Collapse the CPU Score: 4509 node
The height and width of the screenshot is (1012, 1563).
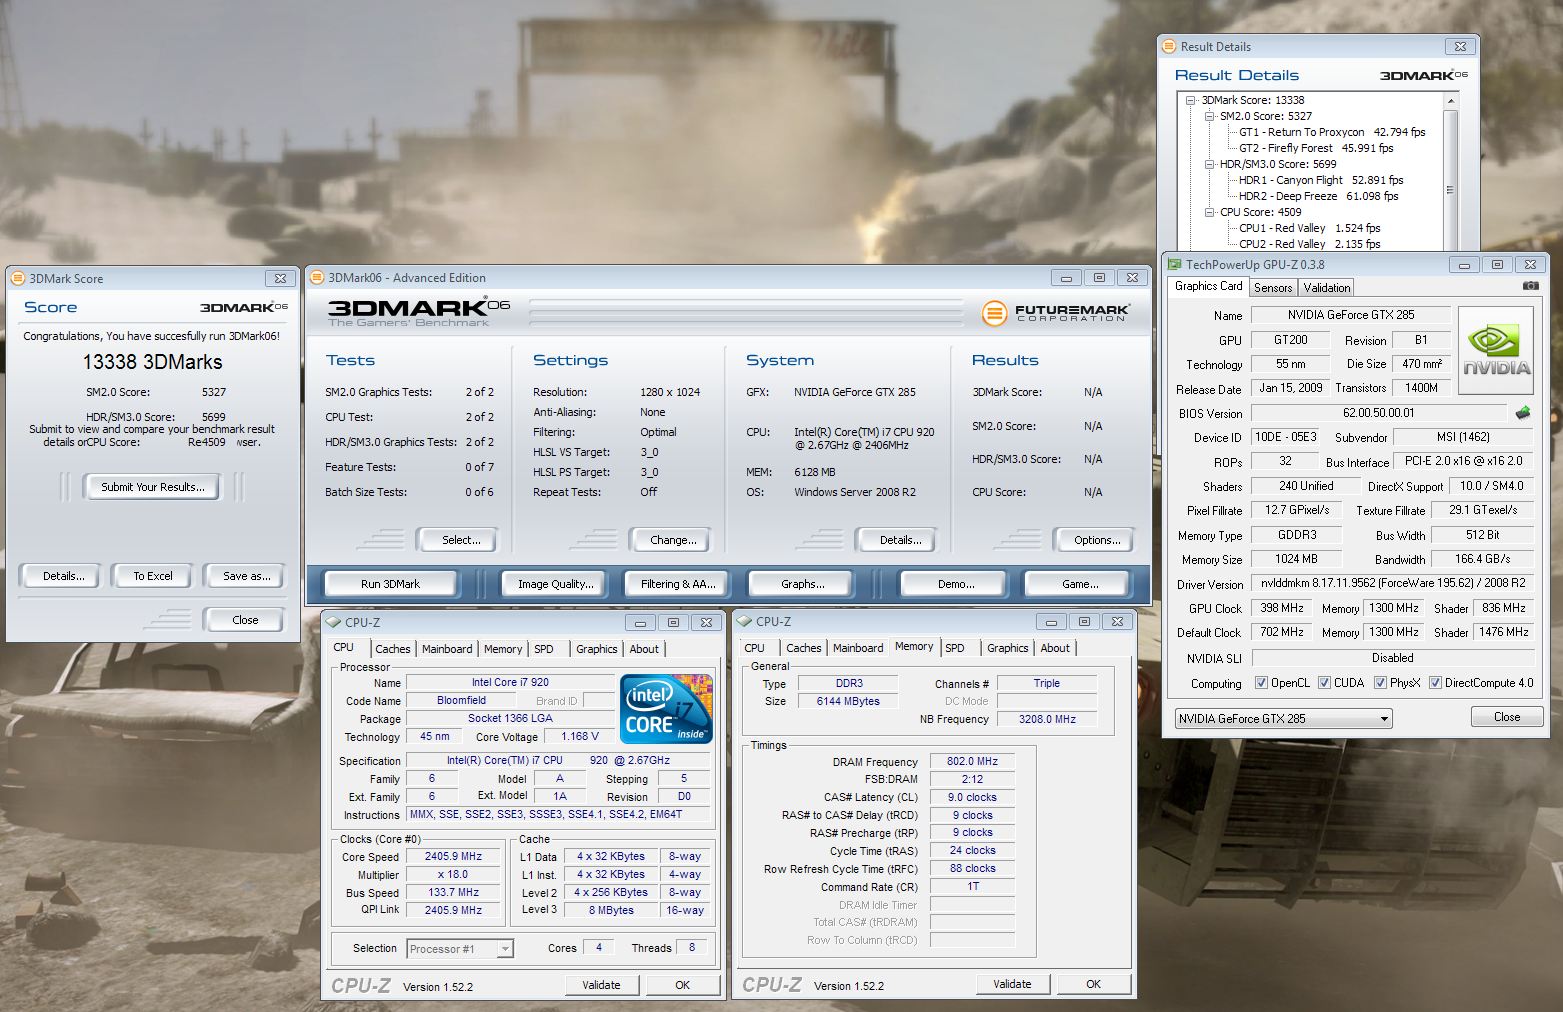[1209, 212]
